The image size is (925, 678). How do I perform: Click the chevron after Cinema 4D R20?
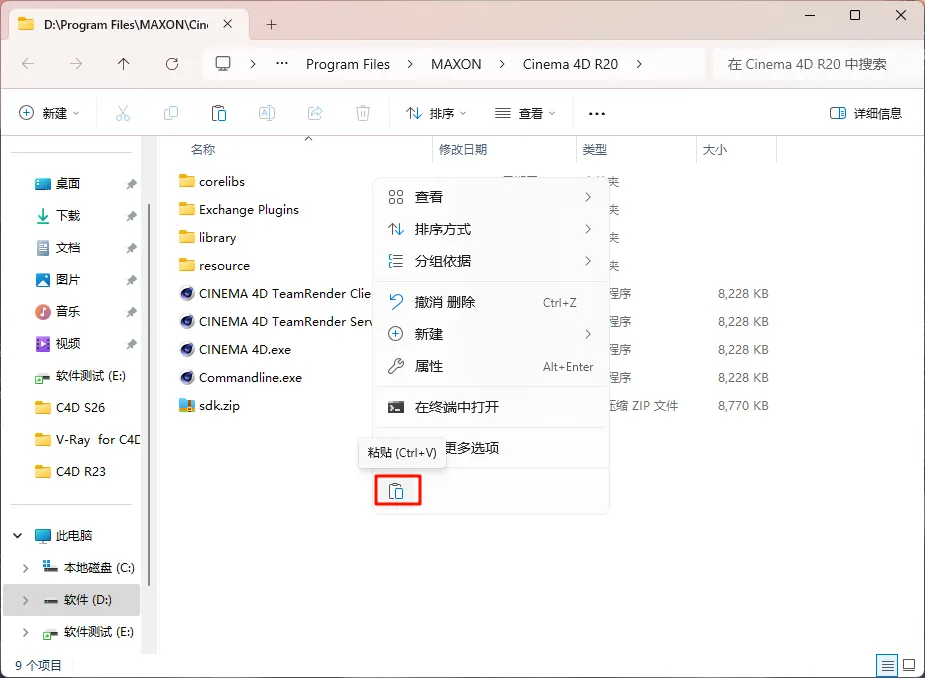click(639, 64)
